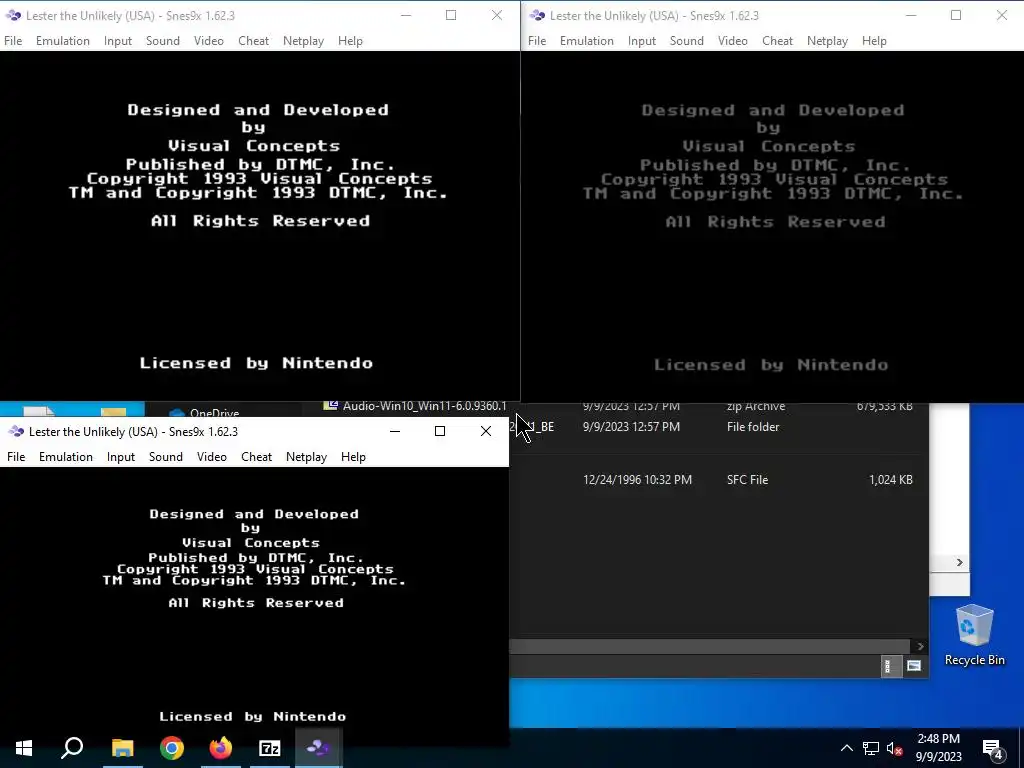Click horizontal scrollbar right arrow in Explorer
This screenshot has width=1024, height=768.
[x=920, y=646]
